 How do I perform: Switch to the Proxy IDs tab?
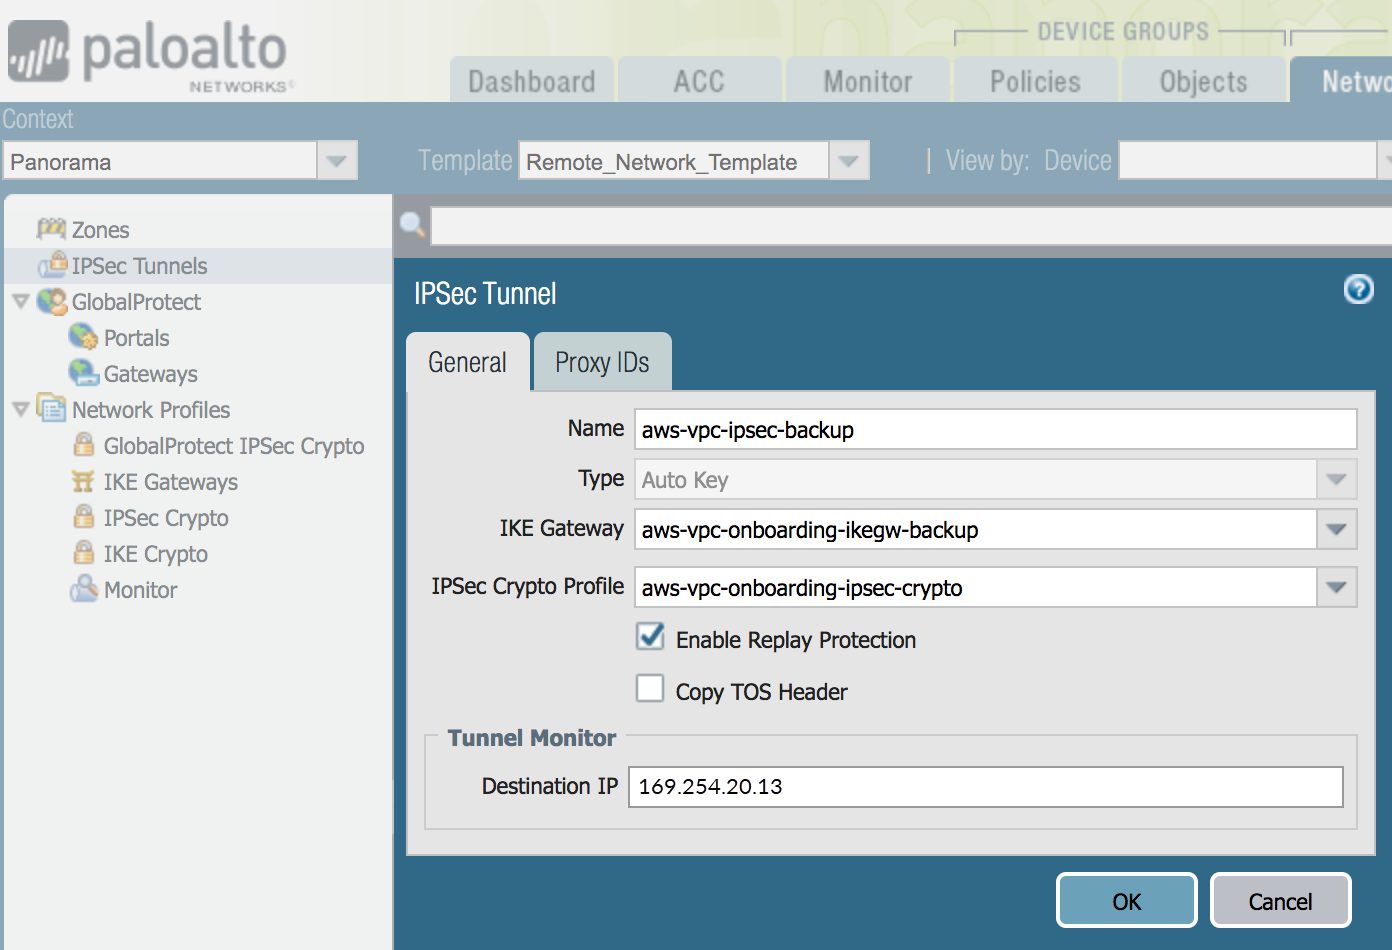[x=602, y=362]
